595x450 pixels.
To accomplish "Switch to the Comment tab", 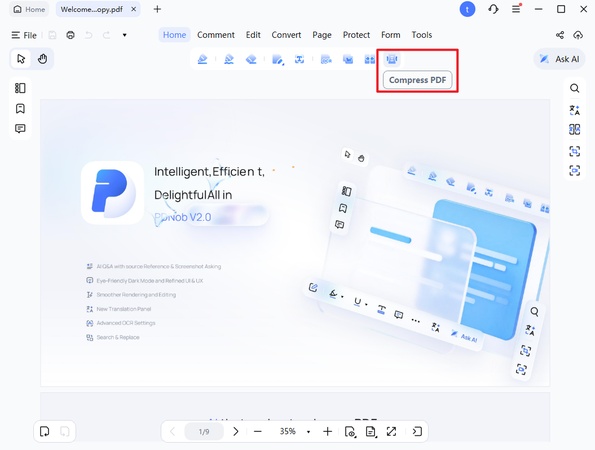I will click(x=216, y=35).
